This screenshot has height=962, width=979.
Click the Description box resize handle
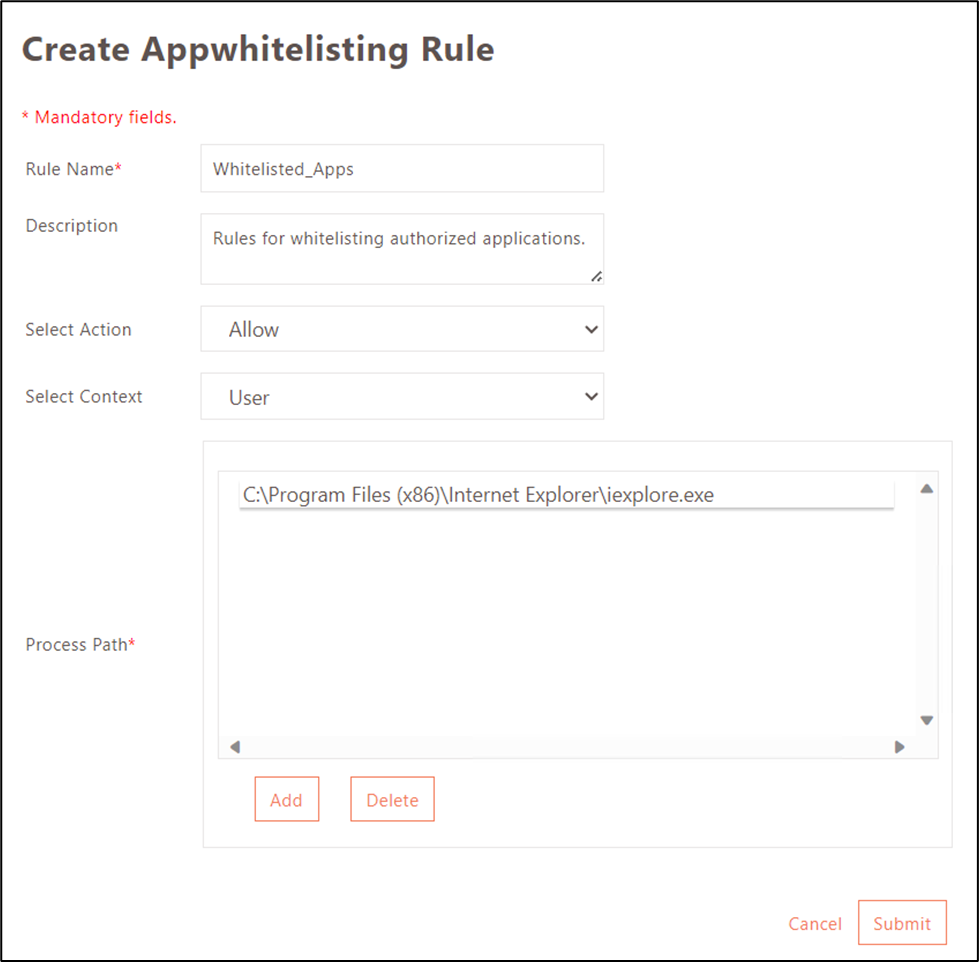coord(596,276)
